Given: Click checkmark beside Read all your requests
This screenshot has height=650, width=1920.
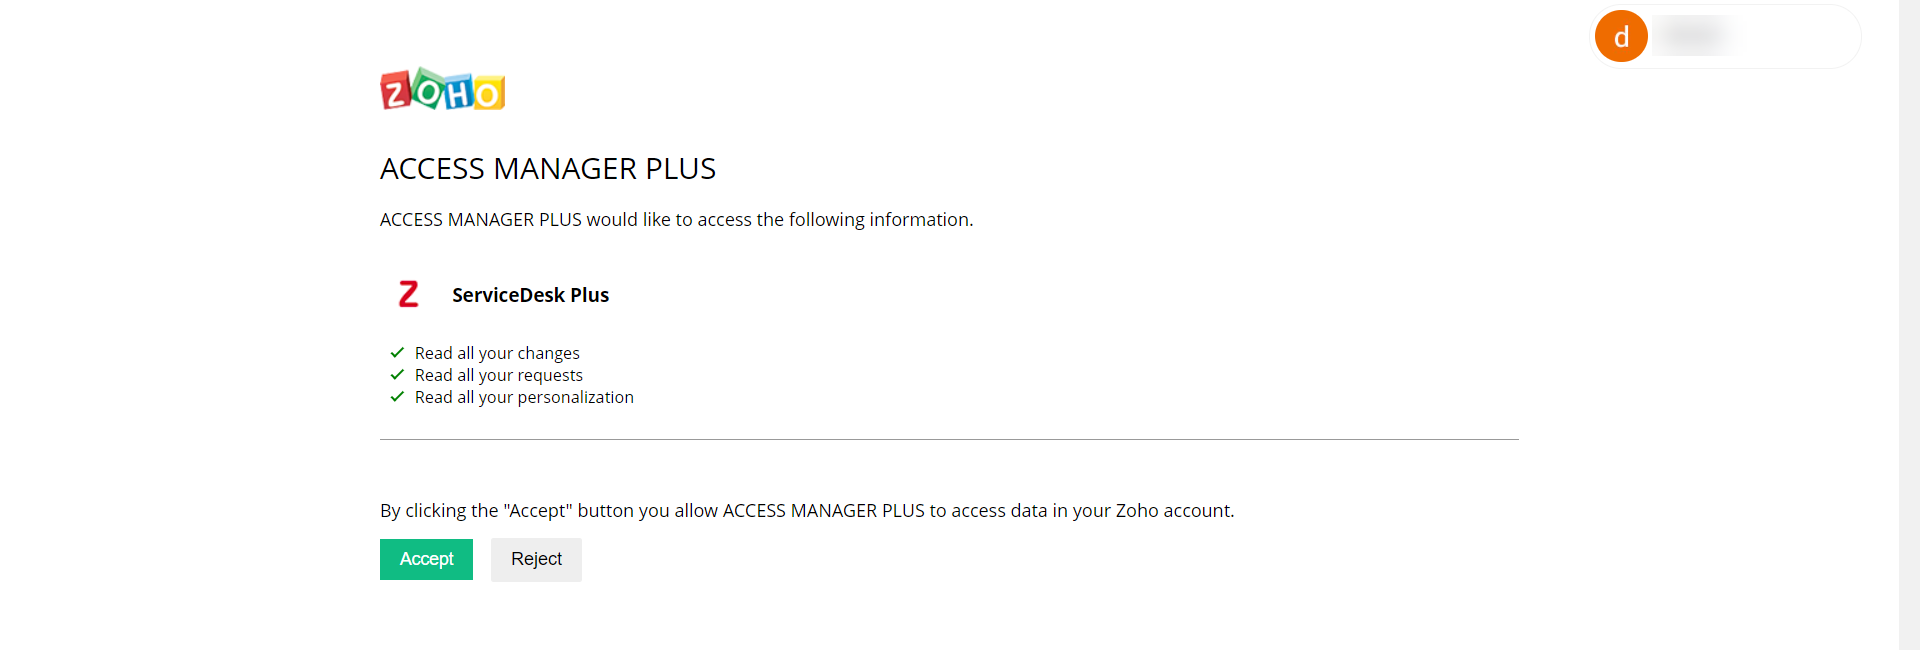Looking at the screenshot, I should (397, 375).
